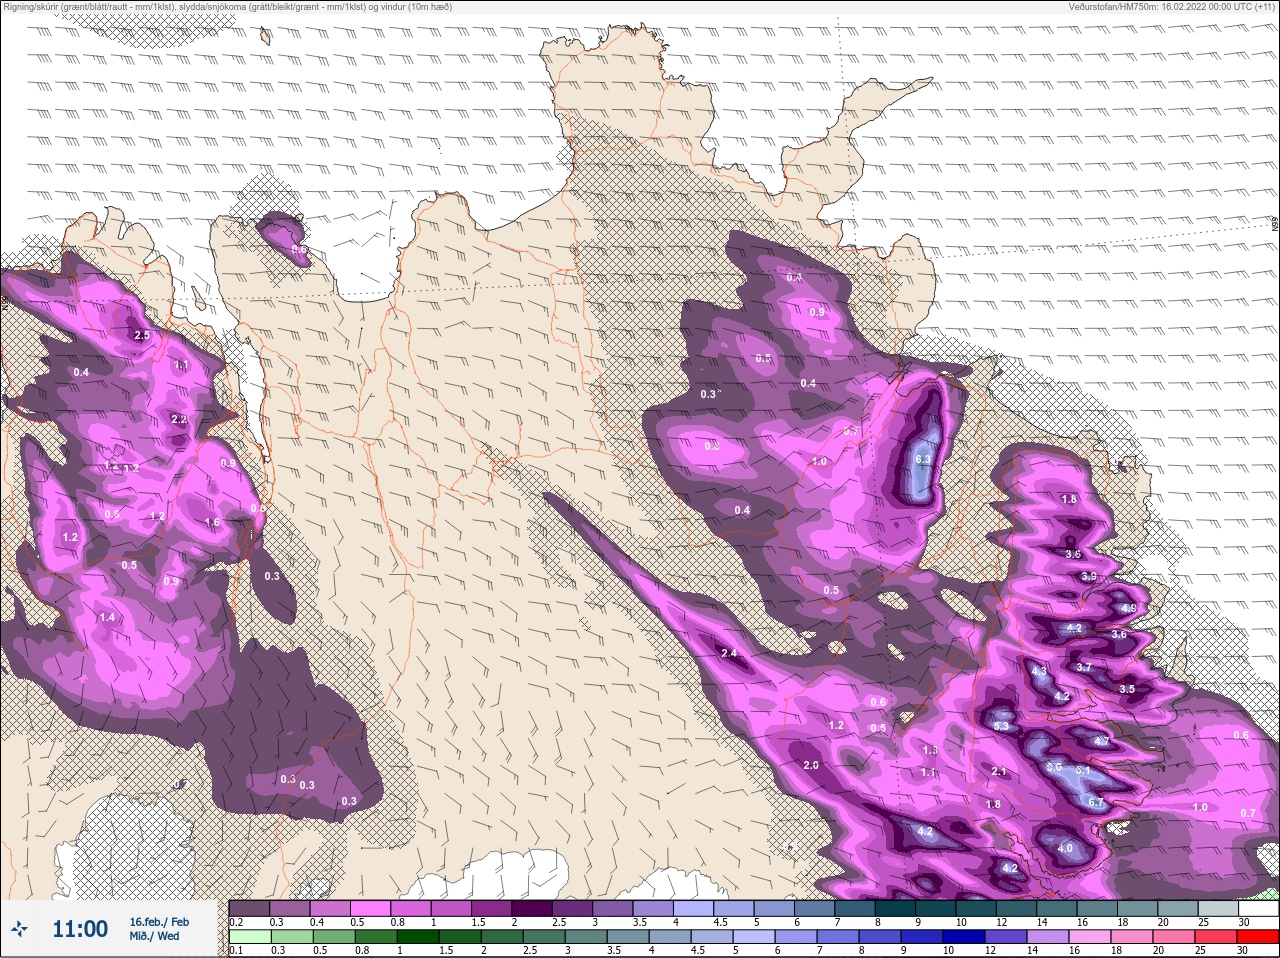The image size is (1280, 958).
Task: Click the 6.3 precipitation value on the map
Action: click(923, 459)
